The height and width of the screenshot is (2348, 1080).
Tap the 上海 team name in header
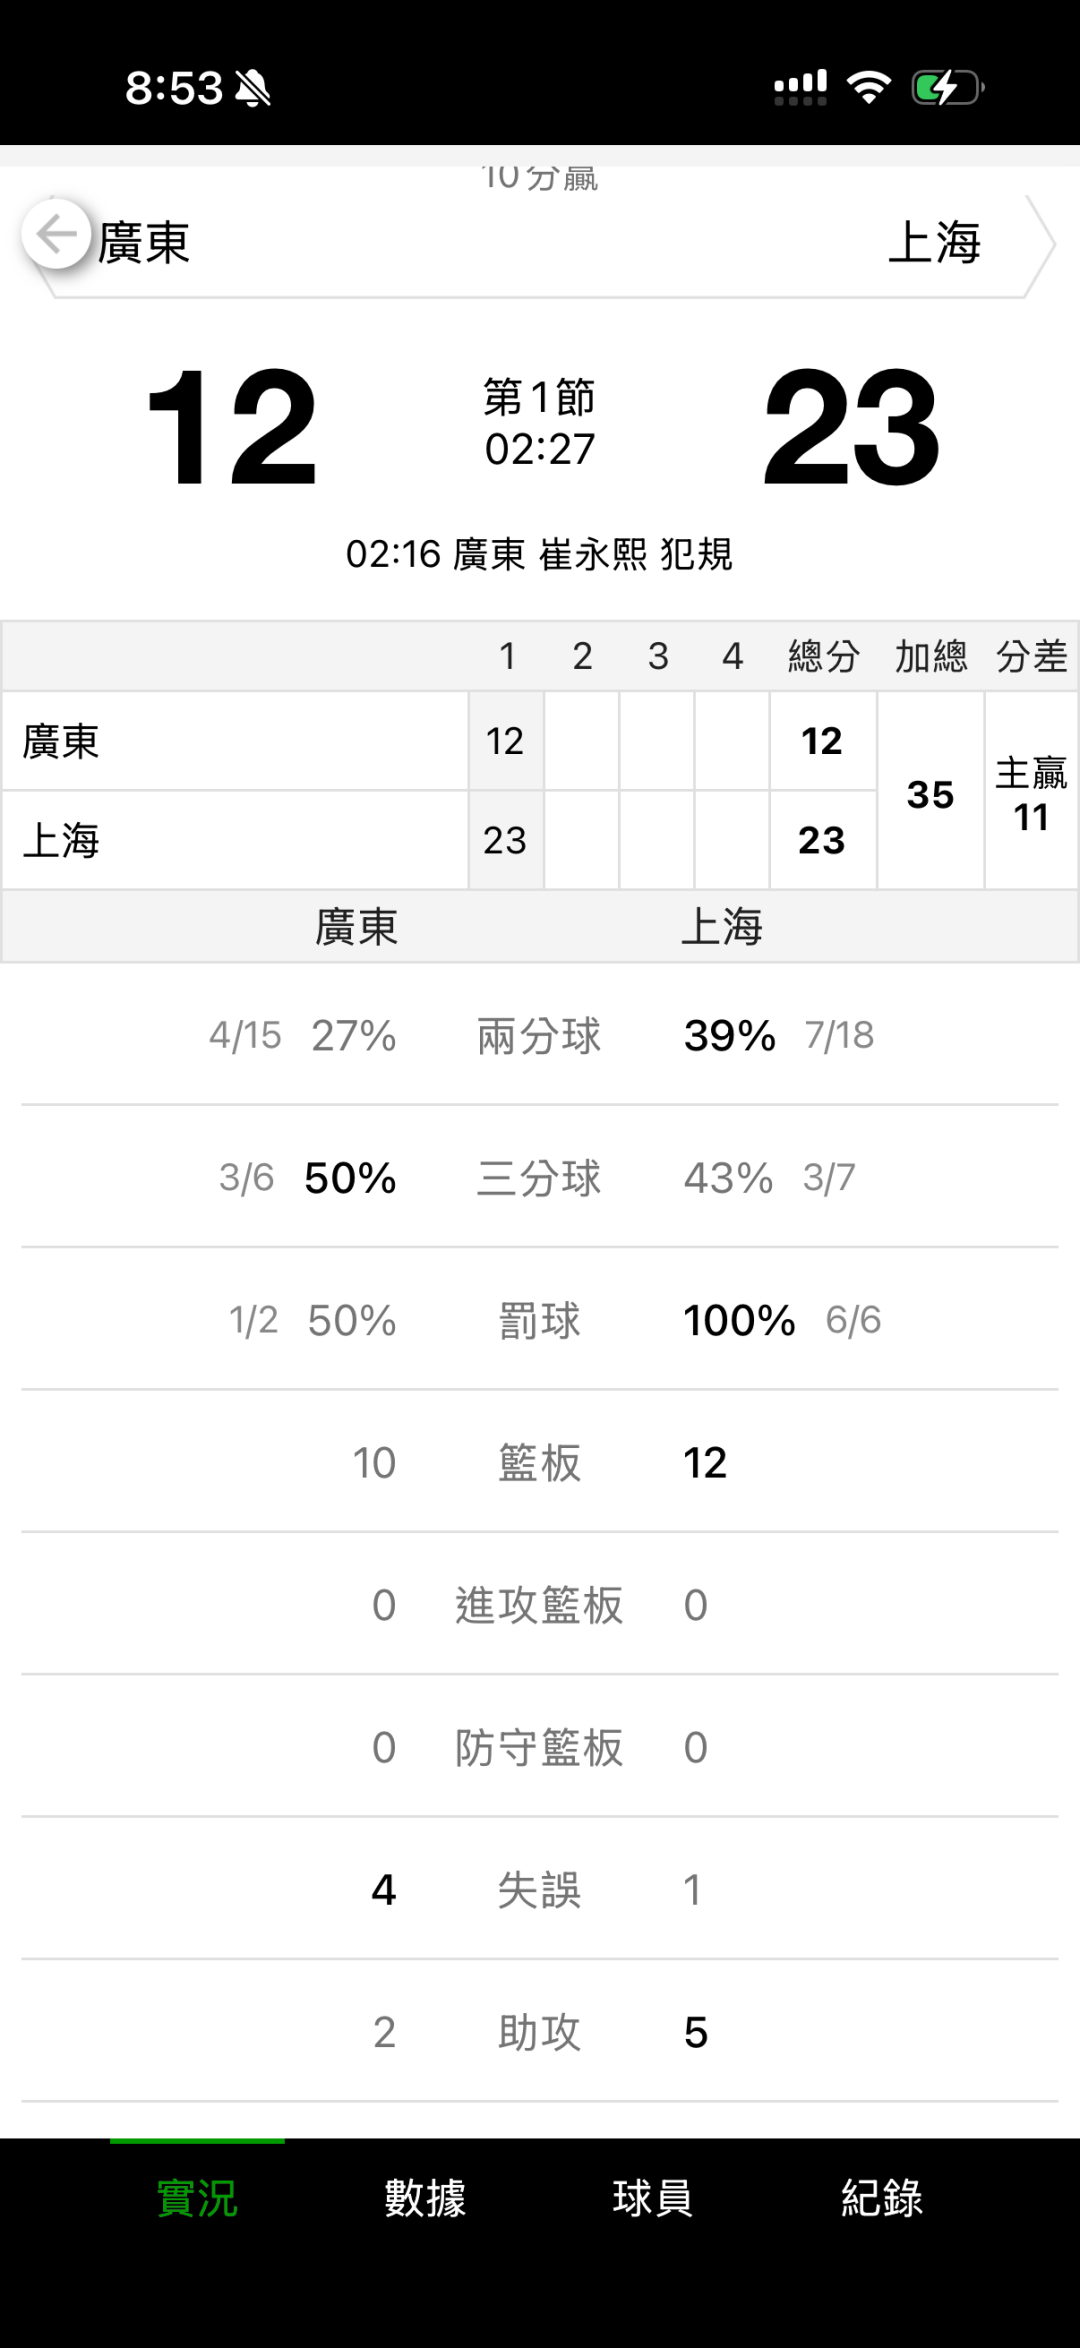[934, 243]
